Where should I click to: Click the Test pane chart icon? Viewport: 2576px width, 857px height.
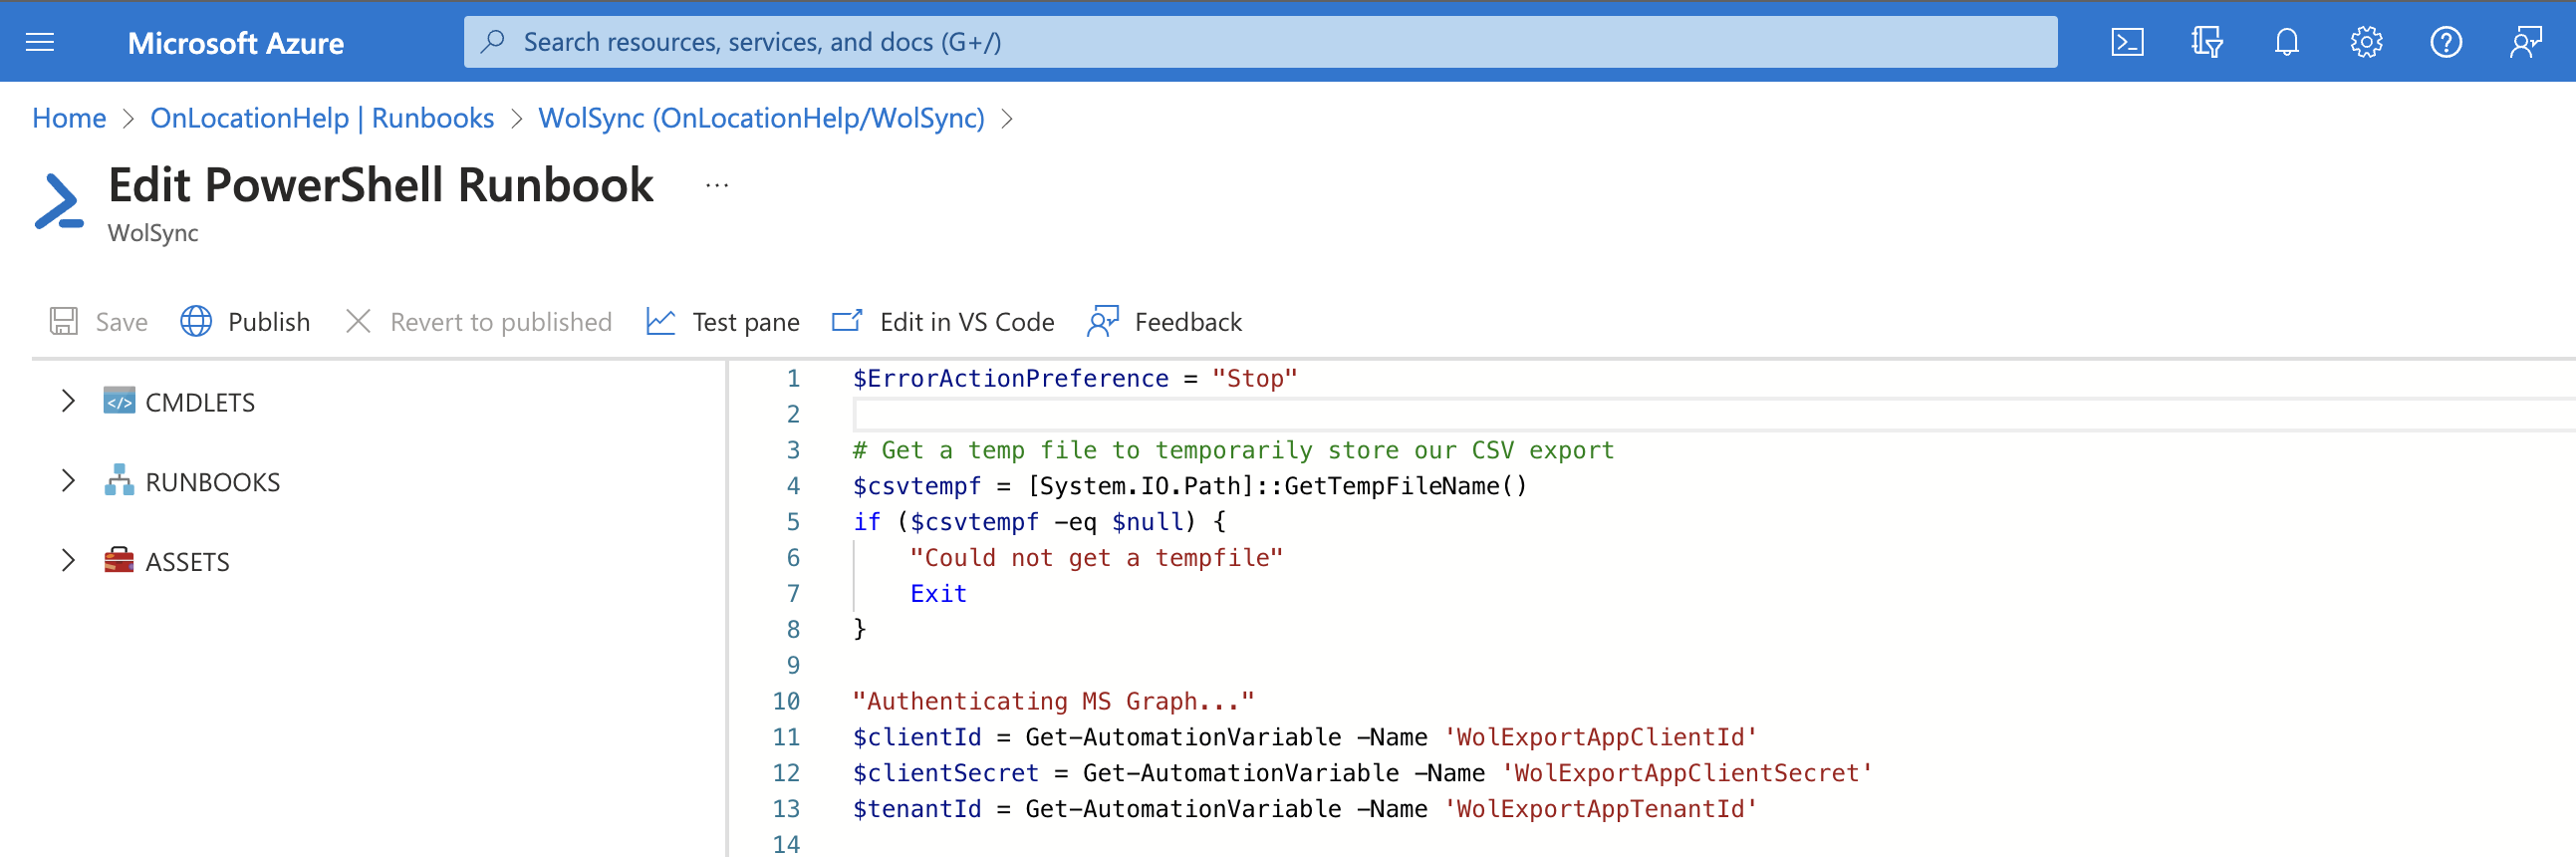click(x=661, y=321)
